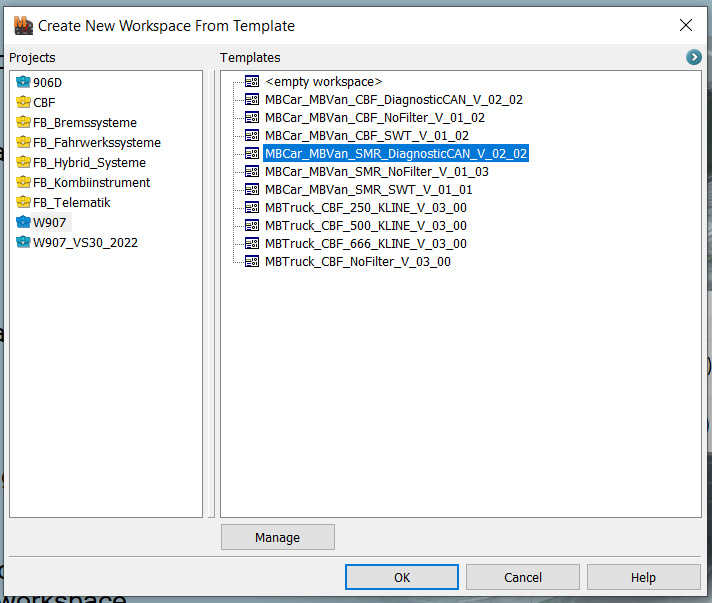Select template MBCar_MBVan_SMR_NoFilter_V_01_03
712x603 pixels.
(376, 172)
